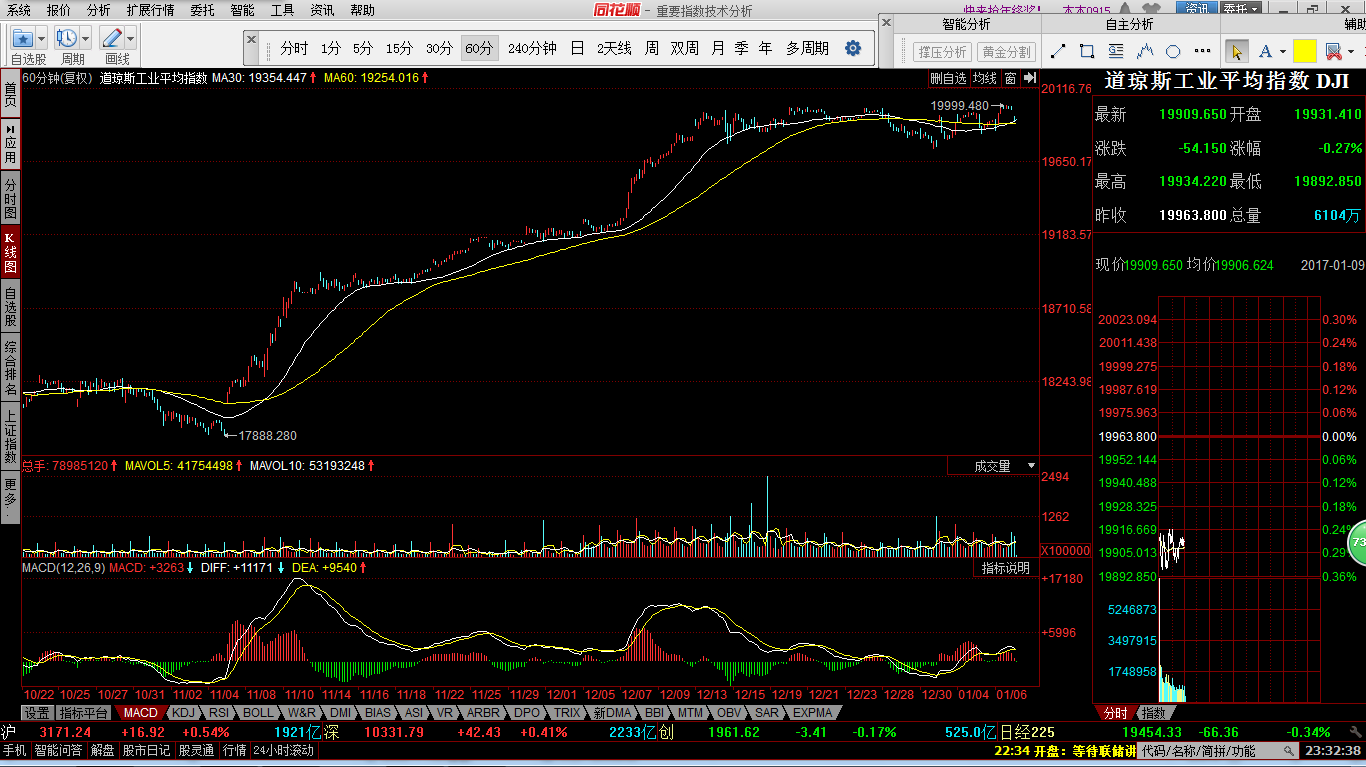Click the 撑压分析 button
This screenshot has width=1366, height=767.
(942, 52)
